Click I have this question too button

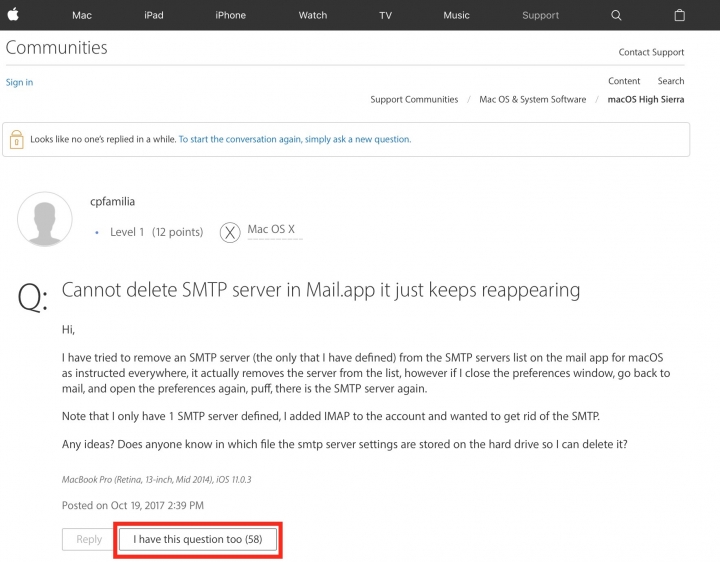coord(198,539)
